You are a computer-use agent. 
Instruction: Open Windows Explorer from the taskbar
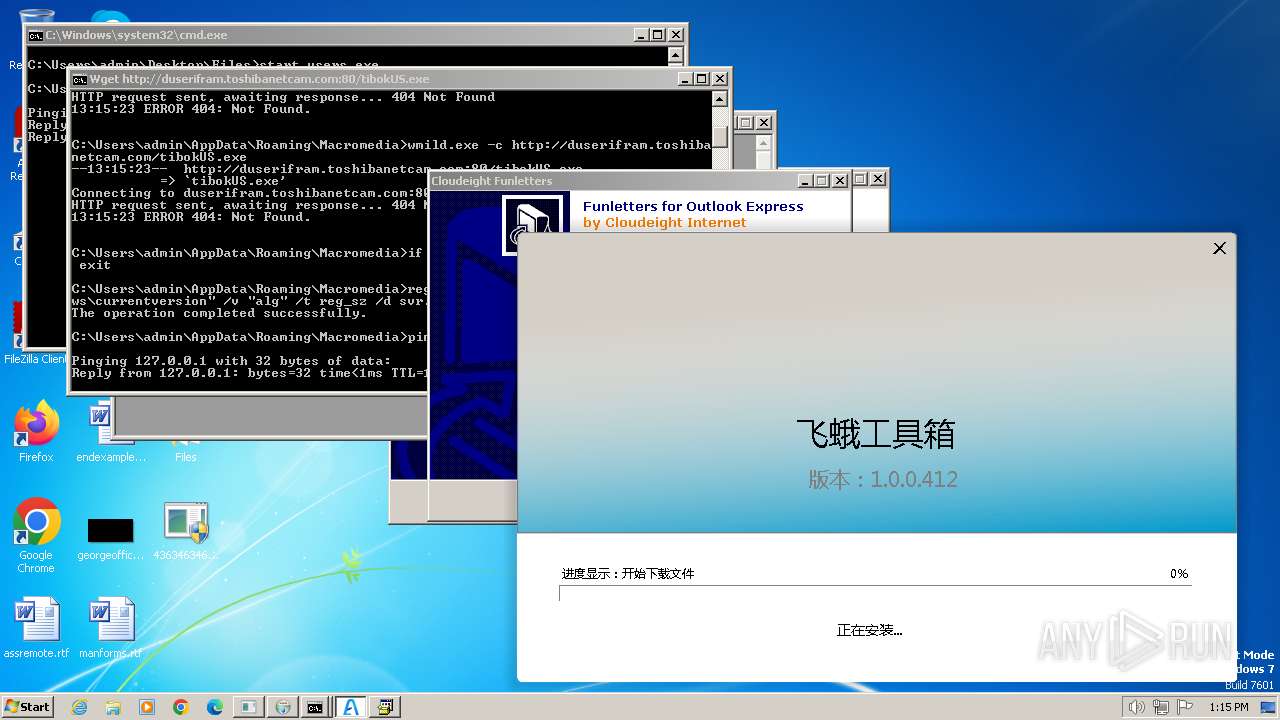[x=113, y=707]
